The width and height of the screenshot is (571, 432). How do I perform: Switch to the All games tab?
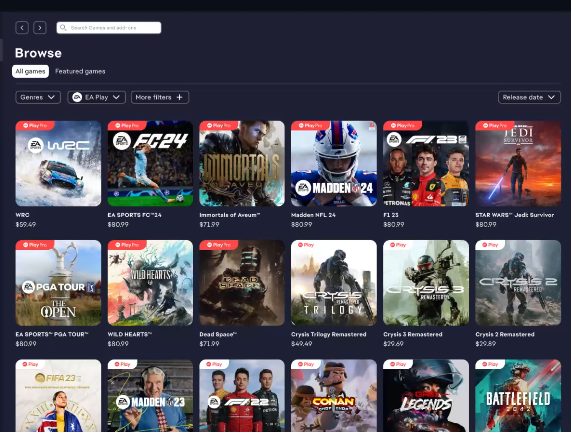(30, 71)
